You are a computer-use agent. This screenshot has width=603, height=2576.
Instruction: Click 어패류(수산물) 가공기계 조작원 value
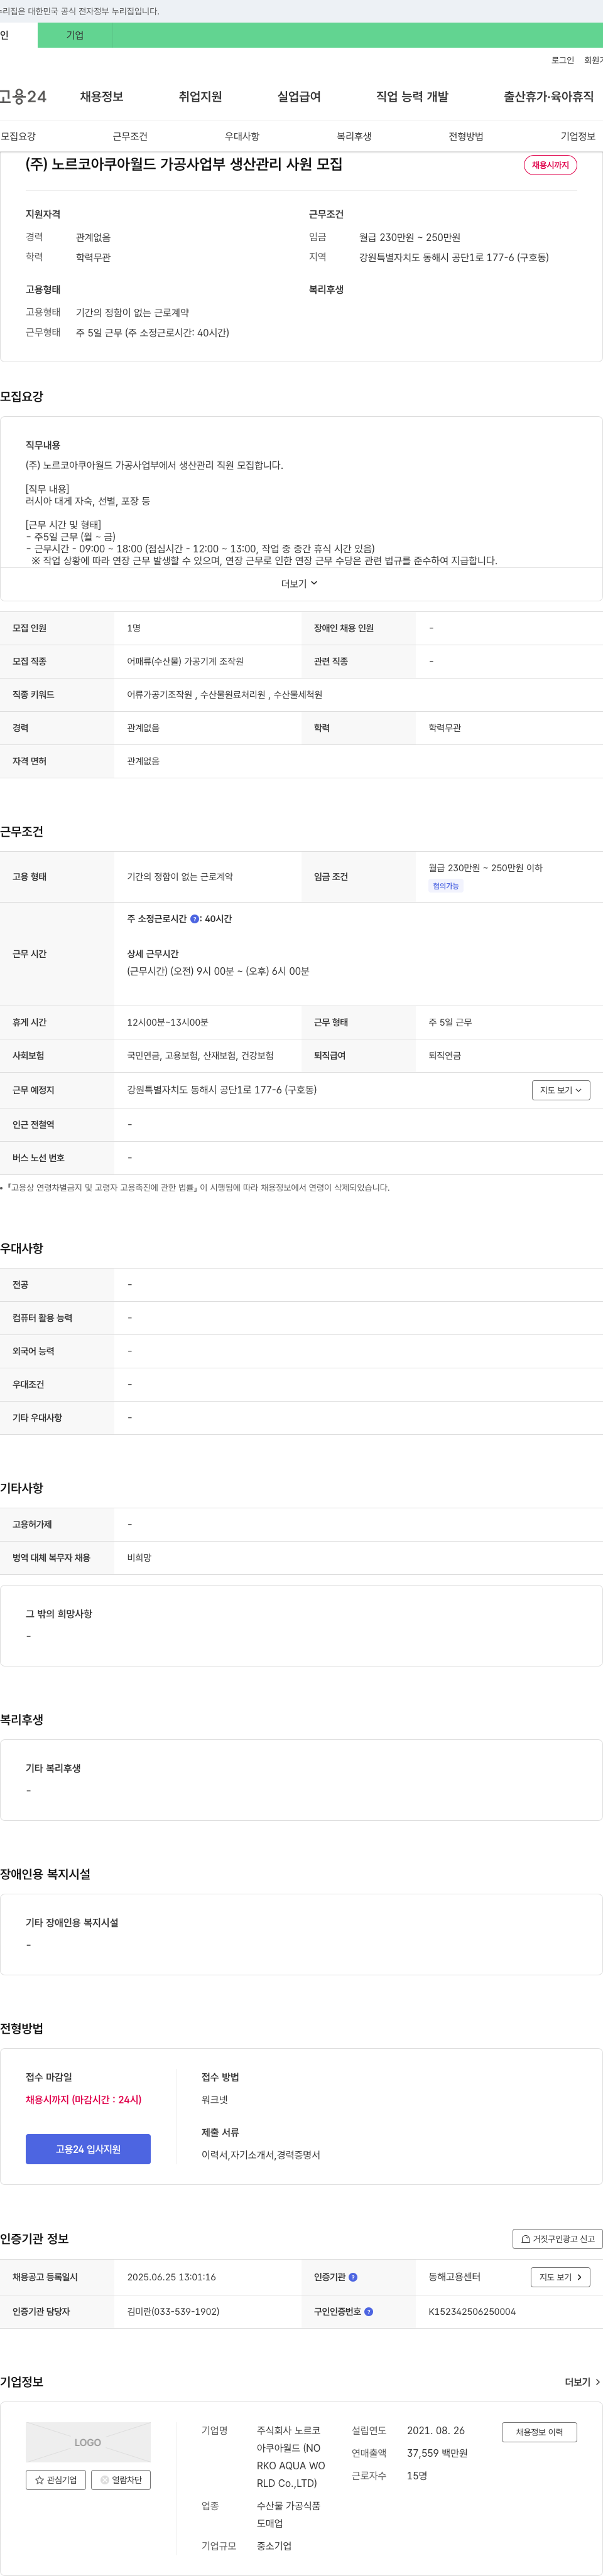point(185,661)
